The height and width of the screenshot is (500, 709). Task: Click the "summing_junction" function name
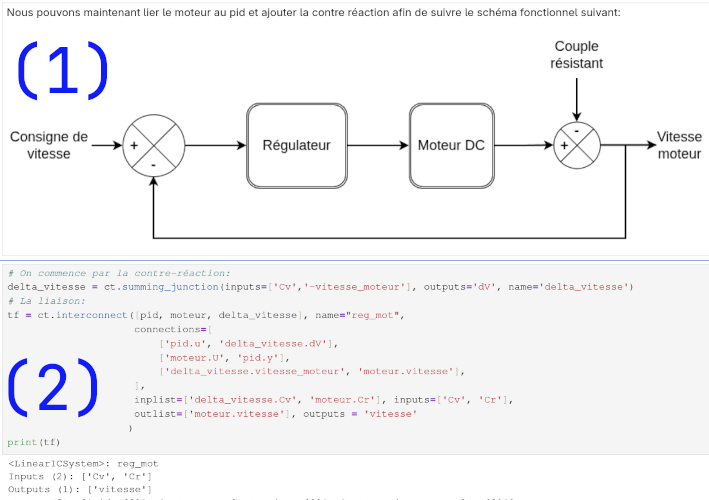point(170,287)
